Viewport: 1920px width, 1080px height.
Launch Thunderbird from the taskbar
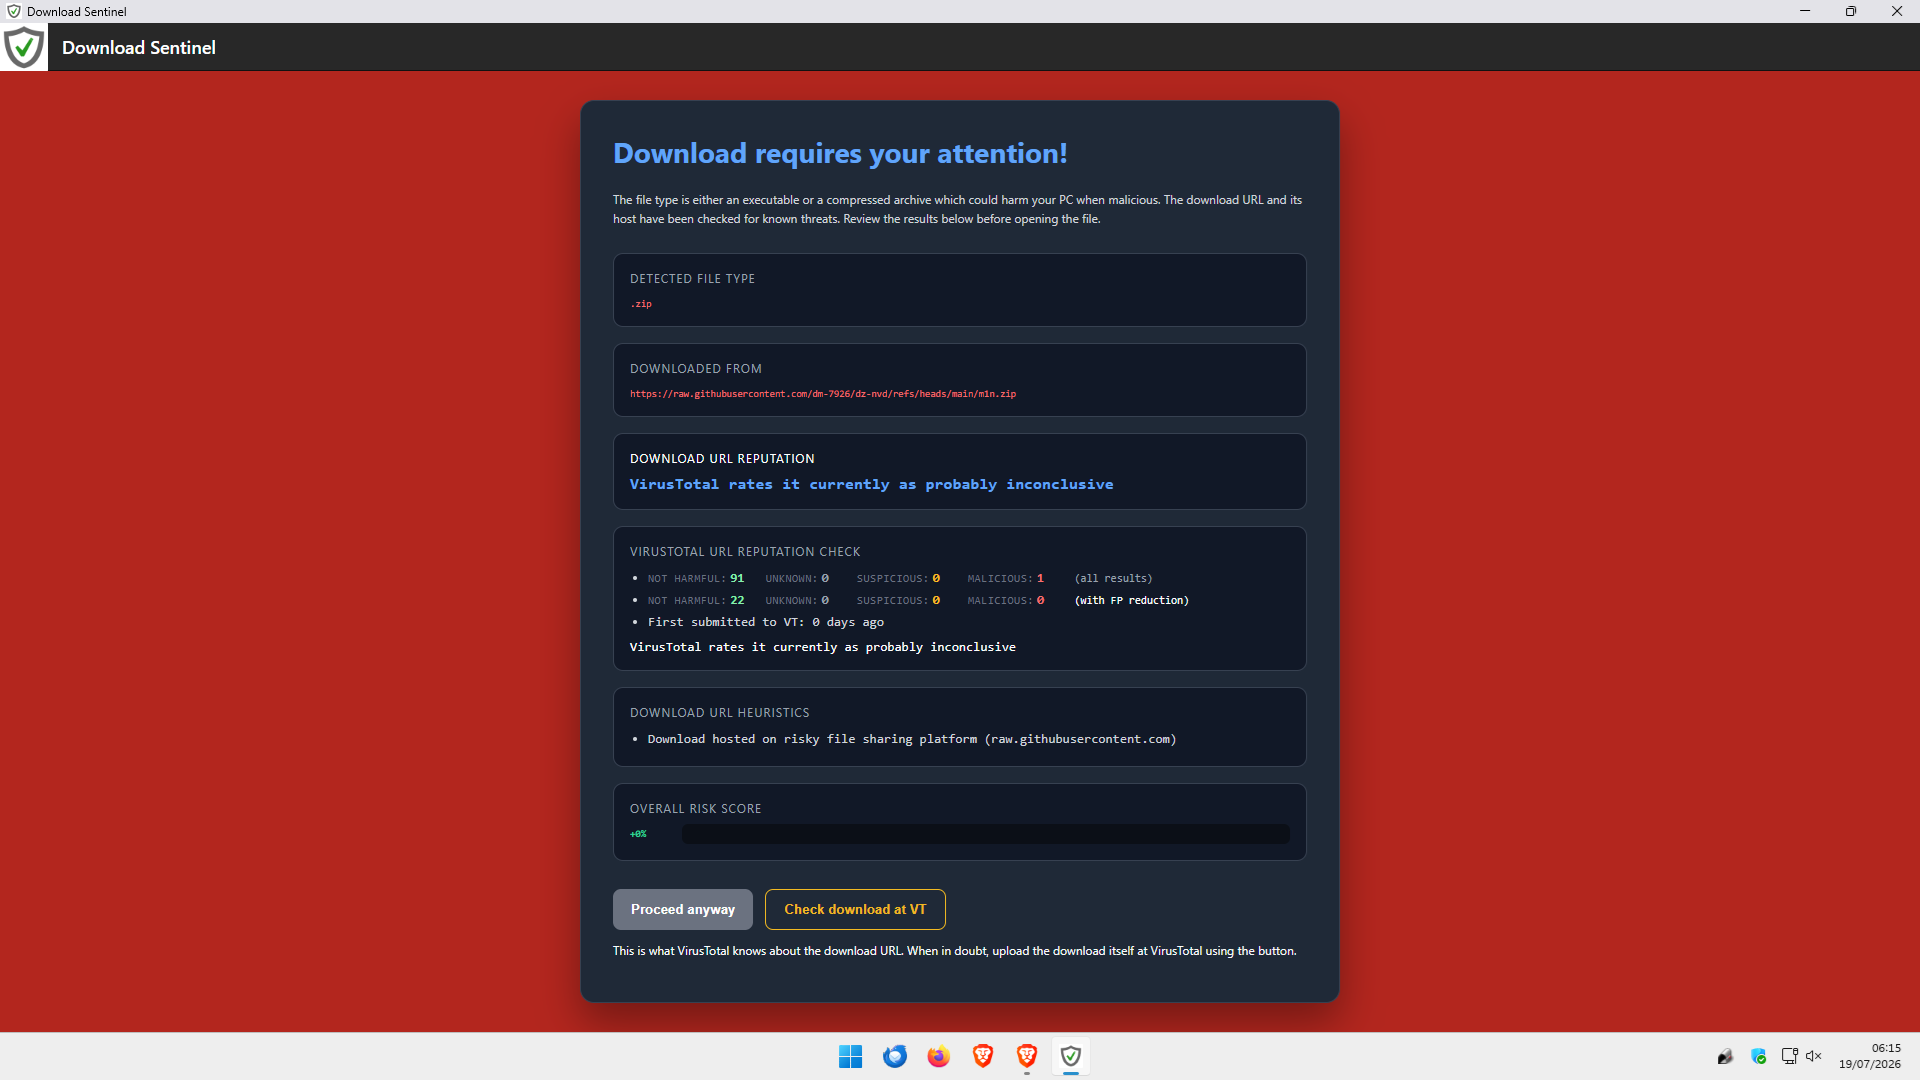point(895,1056)
